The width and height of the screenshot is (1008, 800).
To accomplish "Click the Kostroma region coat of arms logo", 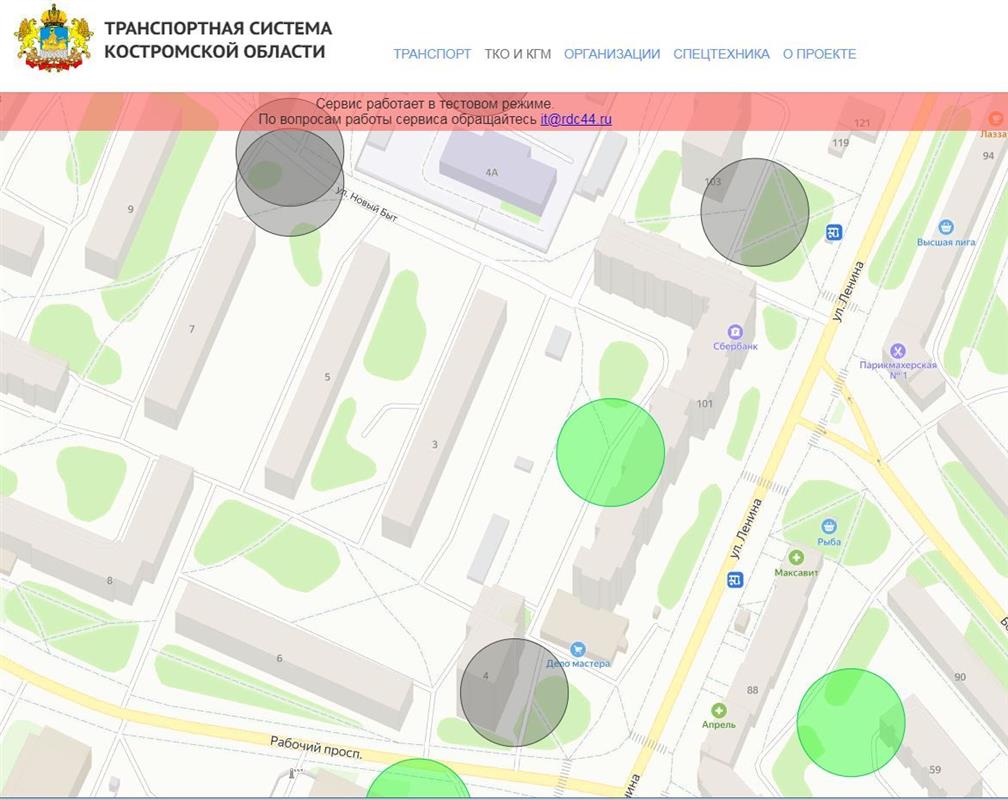I will [54, 38].
